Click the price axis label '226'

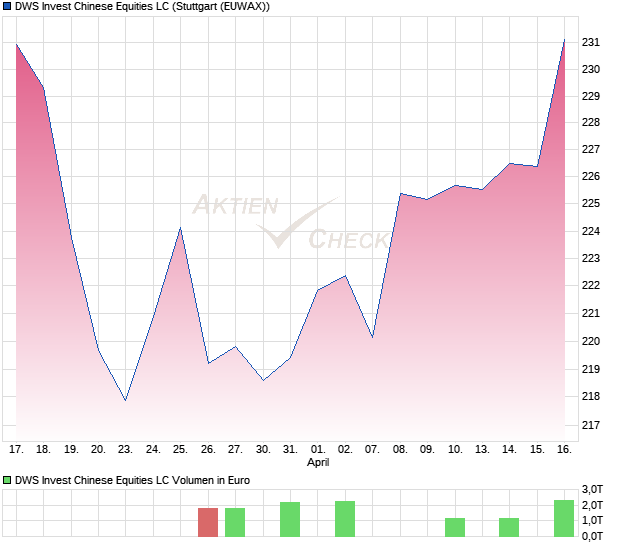tap(591, 176)
